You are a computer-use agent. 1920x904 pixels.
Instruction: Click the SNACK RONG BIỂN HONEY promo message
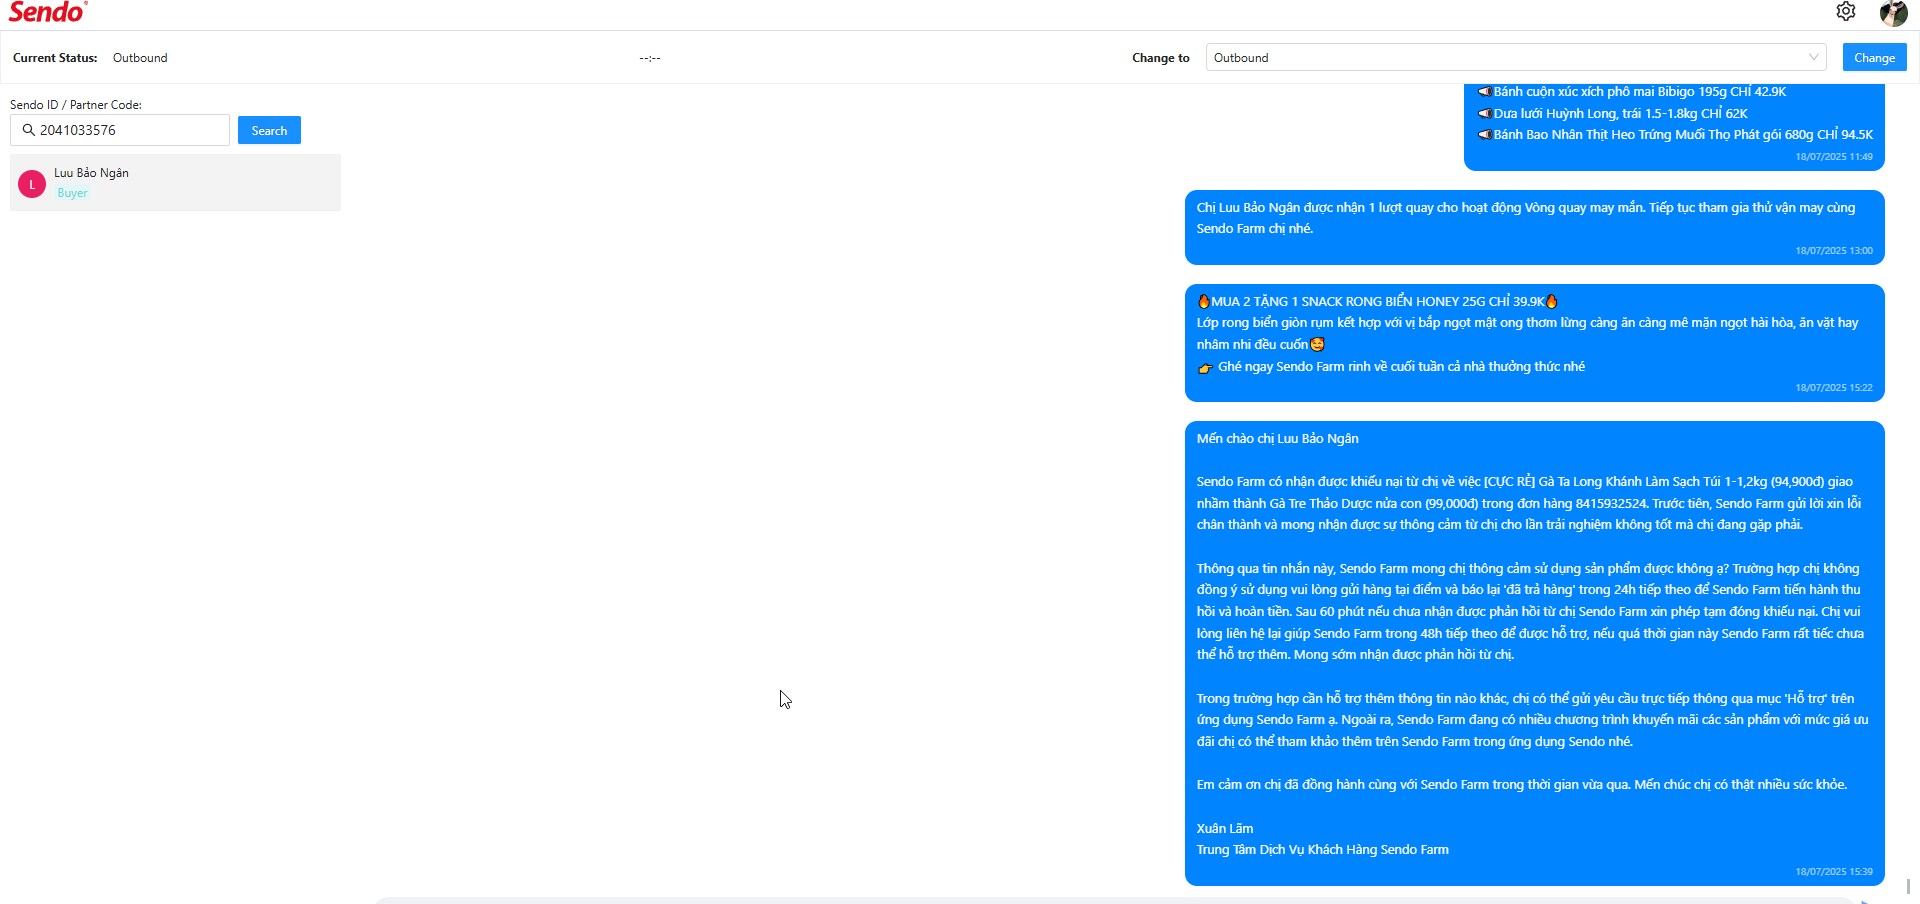(1534, 343)
